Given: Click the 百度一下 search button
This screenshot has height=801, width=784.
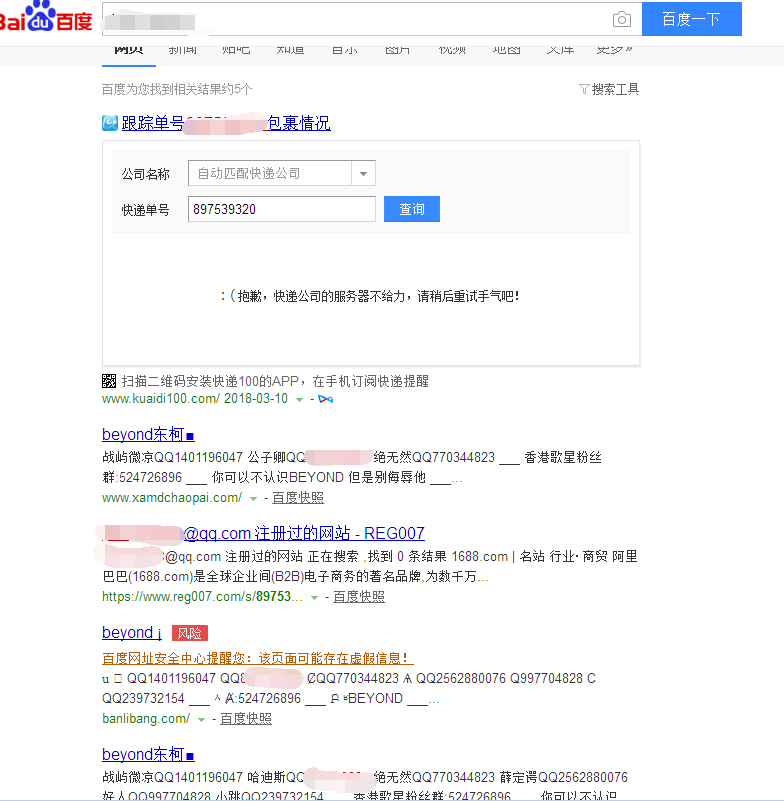Looking at the screenshot, I should coord(692,19).
